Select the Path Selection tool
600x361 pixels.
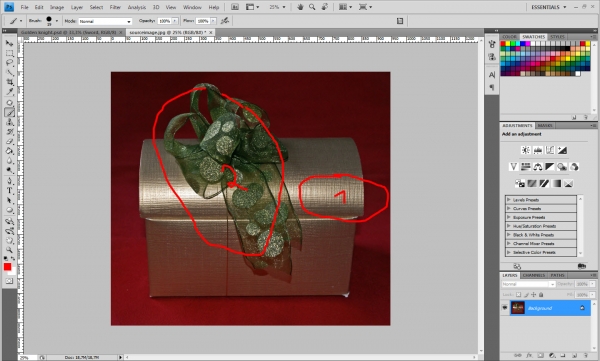[x=10, y=200]
